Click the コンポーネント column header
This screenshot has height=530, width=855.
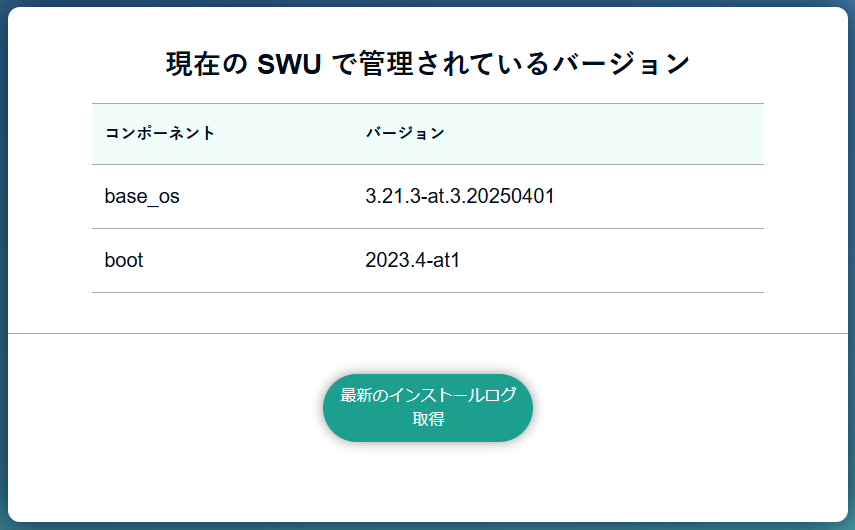(x=160, y=133)
